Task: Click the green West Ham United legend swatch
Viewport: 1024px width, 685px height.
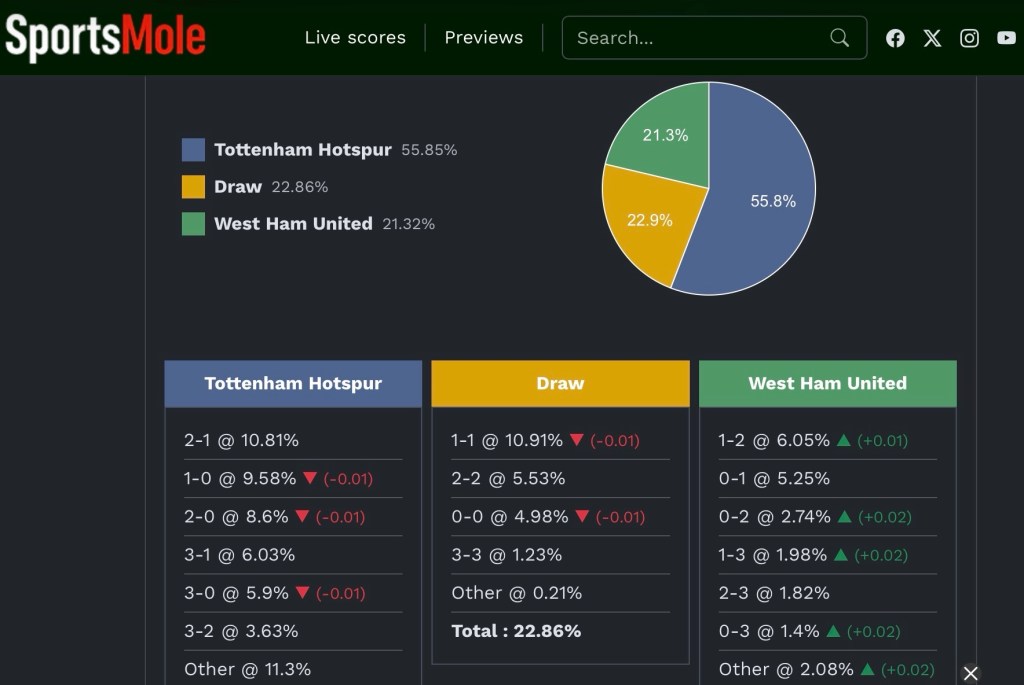Action: click(x=193, y=224)
